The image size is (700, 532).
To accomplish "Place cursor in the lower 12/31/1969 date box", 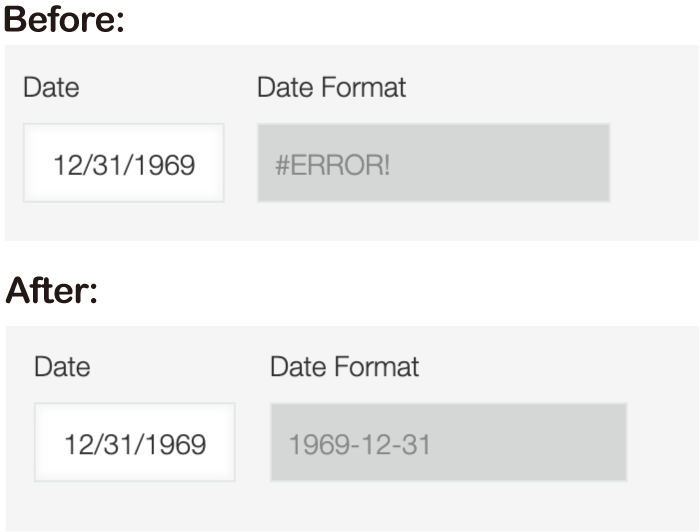I will pos(135,443).
